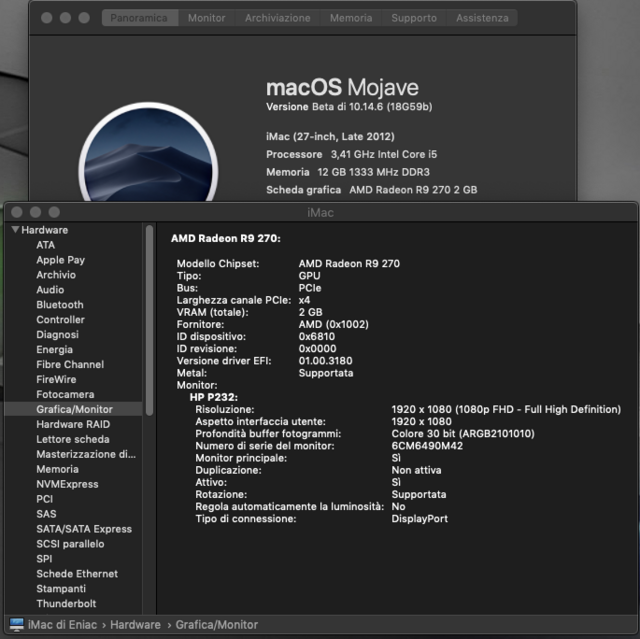Viewport: 640px width, 639px height.
Task: Click the ID dispositivo value 0x6810
Action: click(317, 337)
